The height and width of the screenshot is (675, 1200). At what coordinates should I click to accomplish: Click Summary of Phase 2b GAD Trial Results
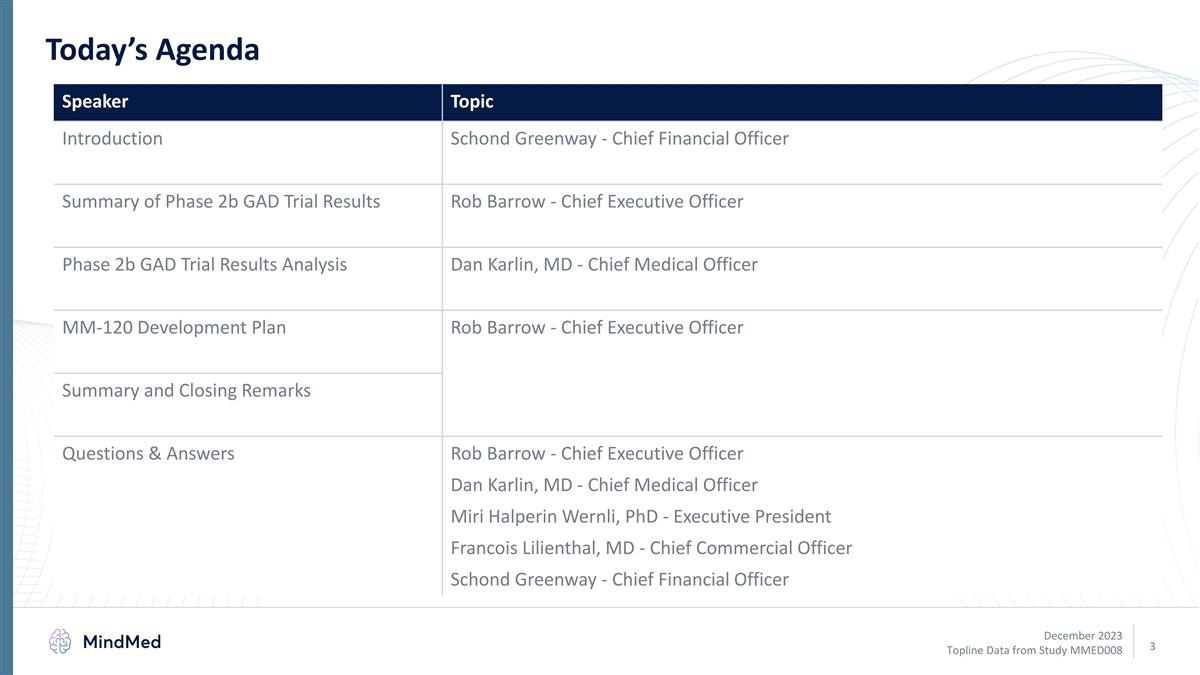(x=221, y=202)
